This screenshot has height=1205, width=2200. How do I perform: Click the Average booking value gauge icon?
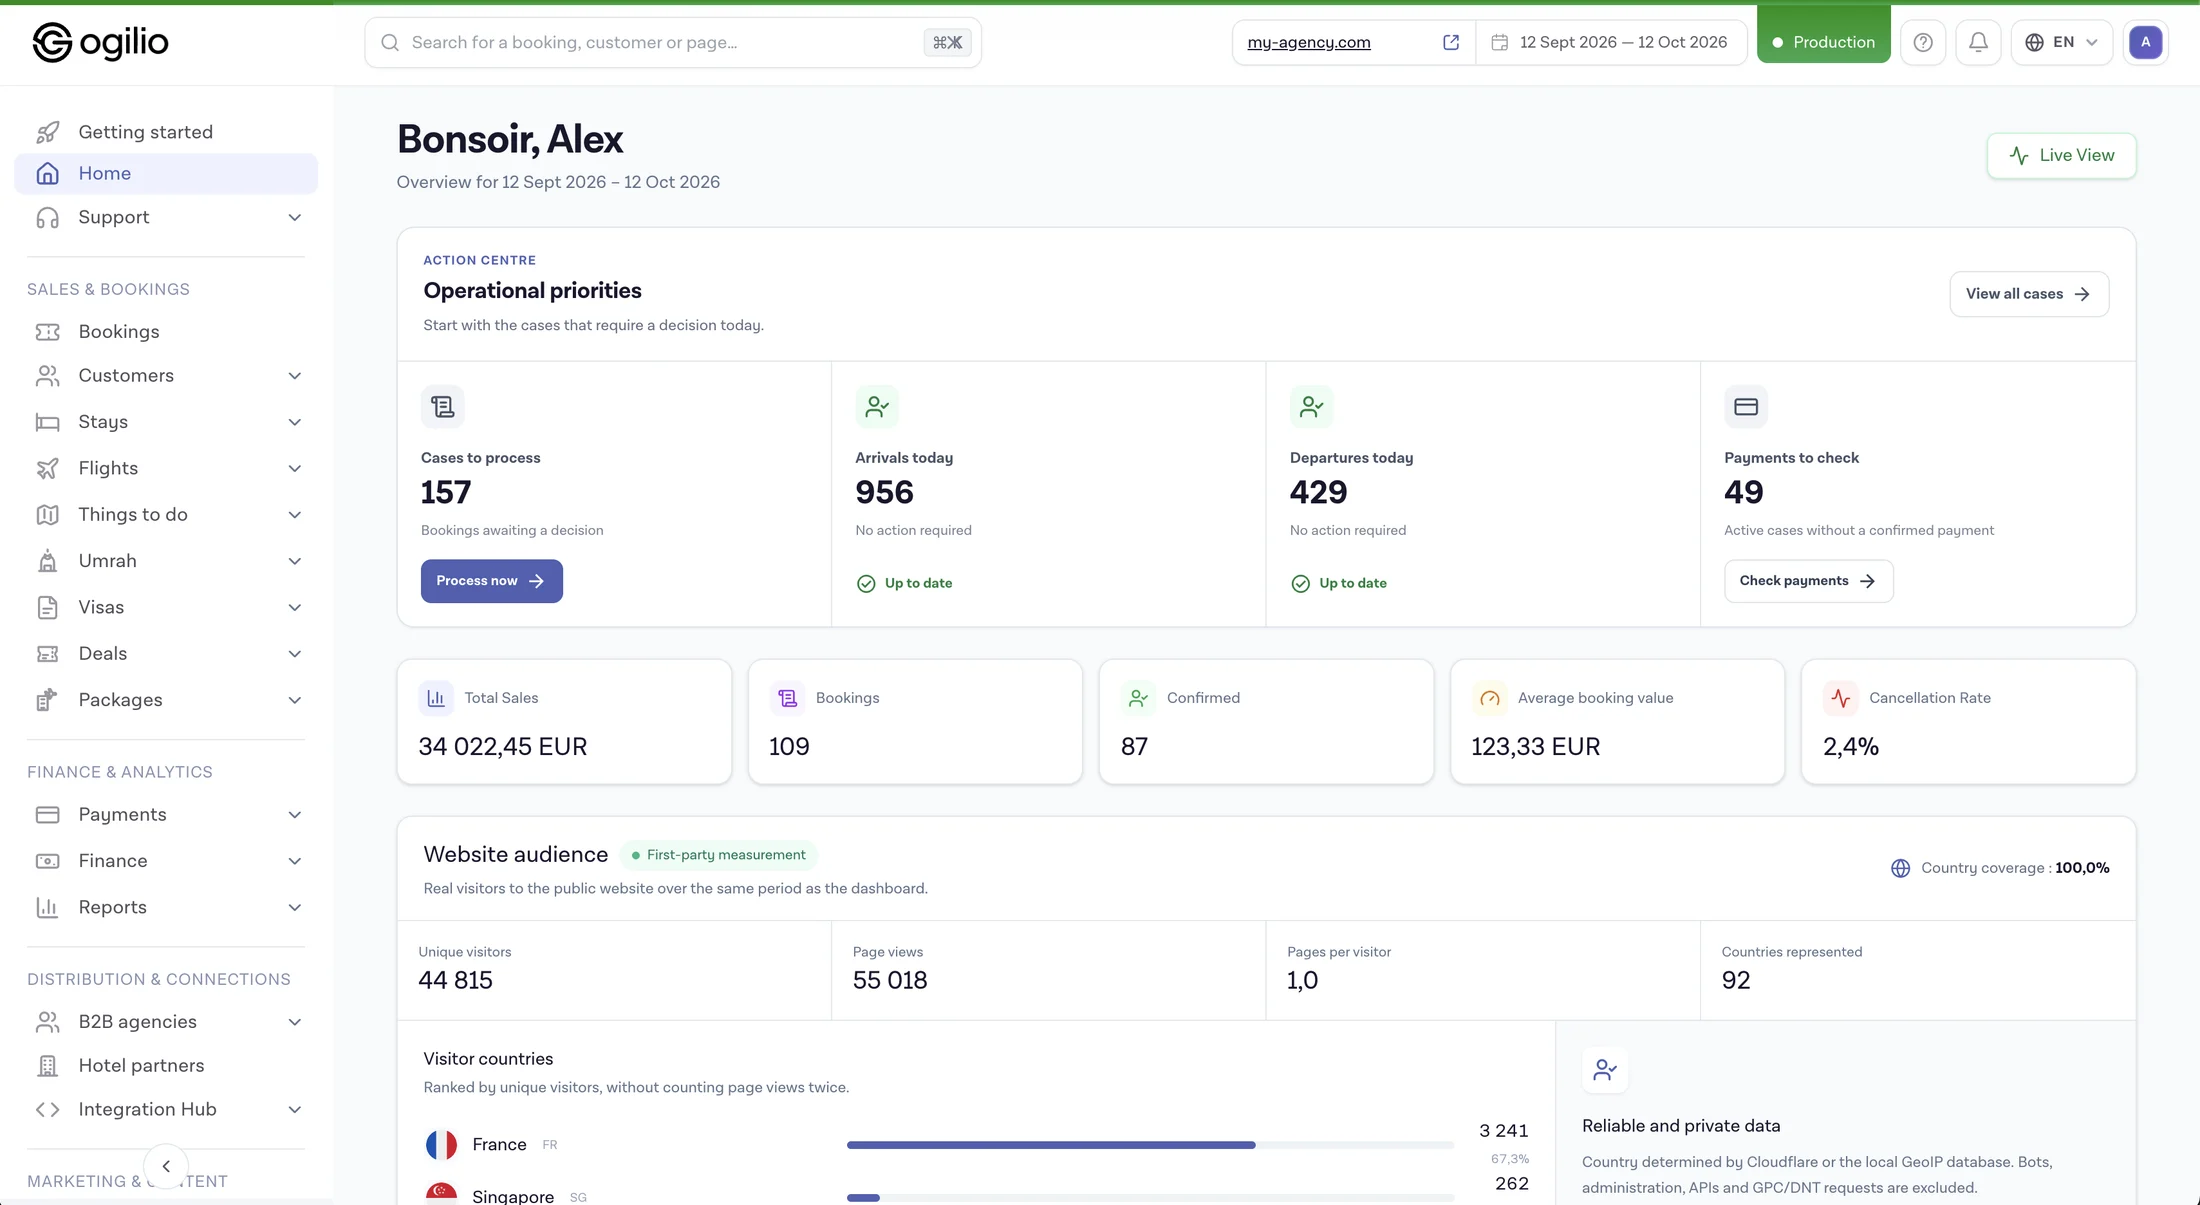click(x=1489, y=698)
